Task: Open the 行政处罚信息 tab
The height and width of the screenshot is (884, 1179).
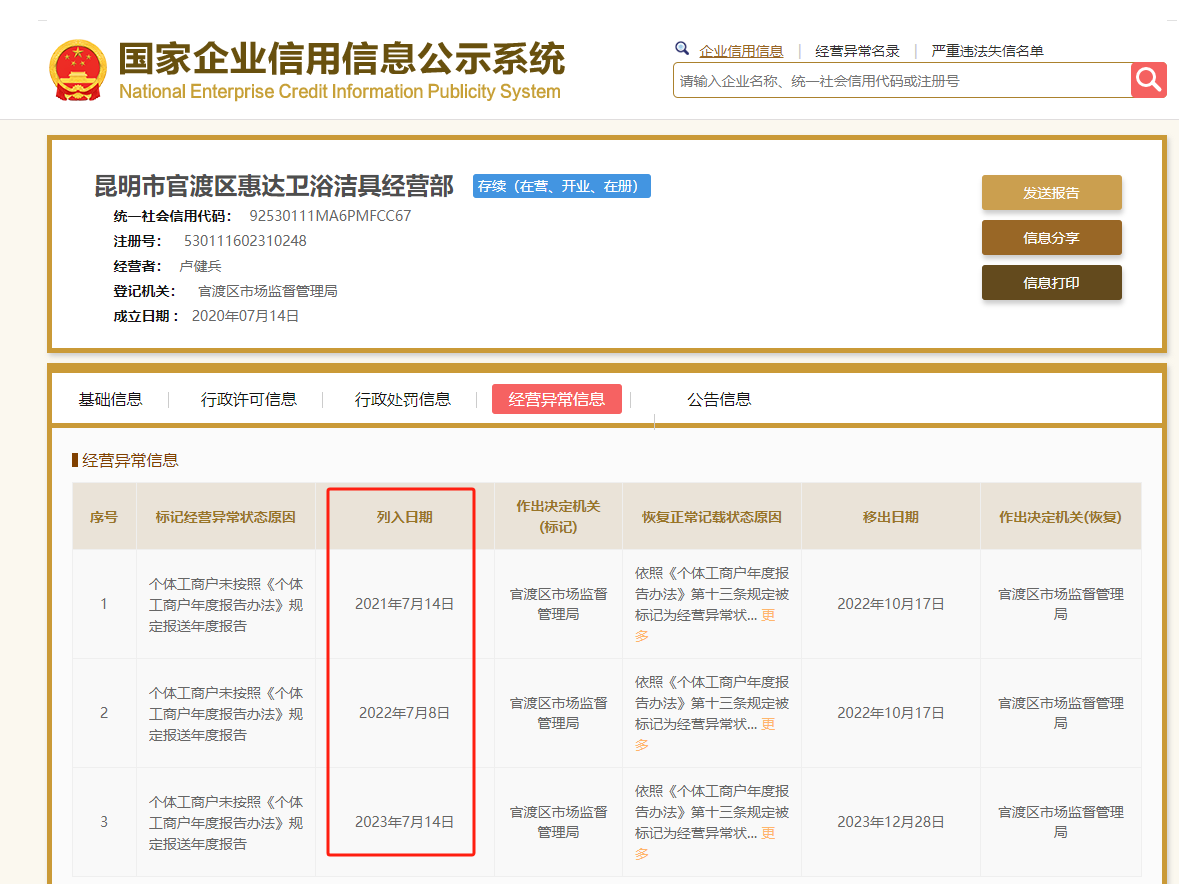Action: click(403, 399)
